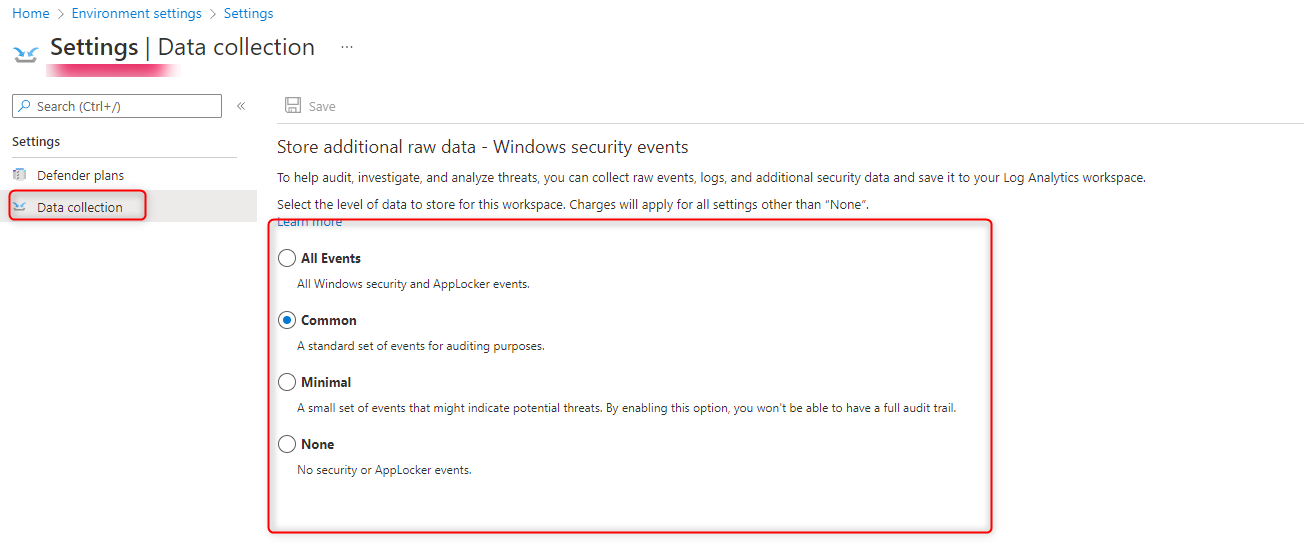Click the cloud Settings header icon
1304x556 pixels.
coord(27,52)
